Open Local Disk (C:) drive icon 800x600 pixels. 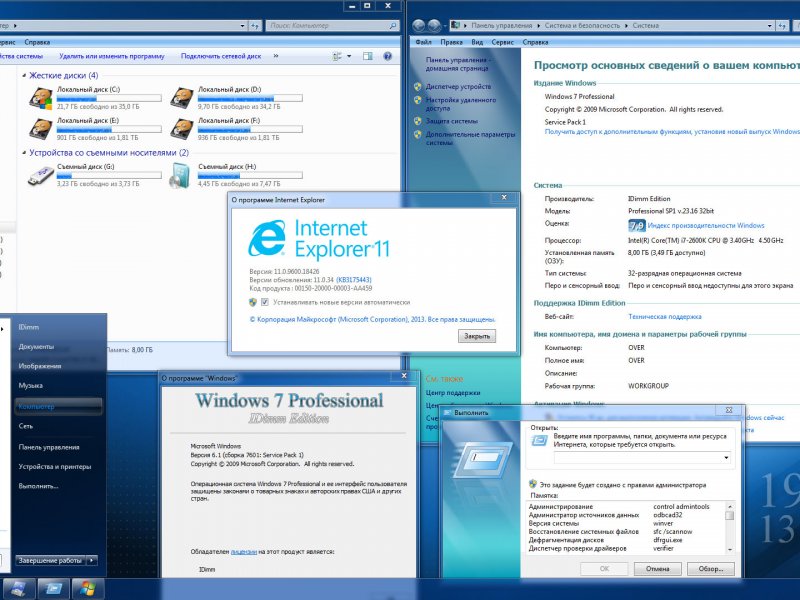click(41, 98)
